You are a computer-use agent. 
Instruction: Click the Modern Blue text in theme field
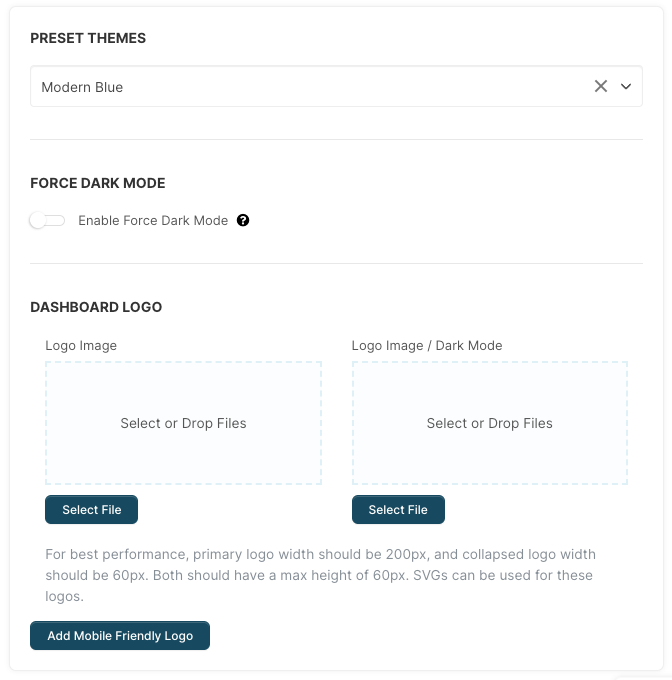[x=82, y=87]
